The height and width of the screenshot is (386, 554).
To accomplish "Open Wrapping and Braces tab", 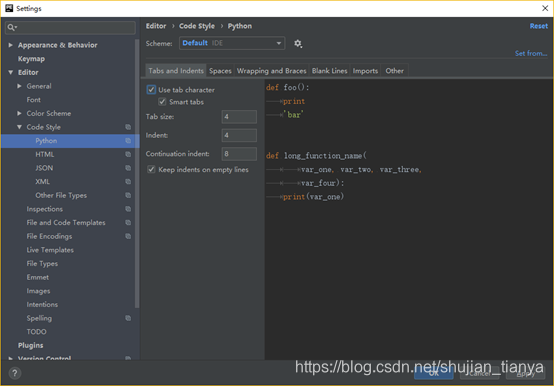I will click(271, 71).
